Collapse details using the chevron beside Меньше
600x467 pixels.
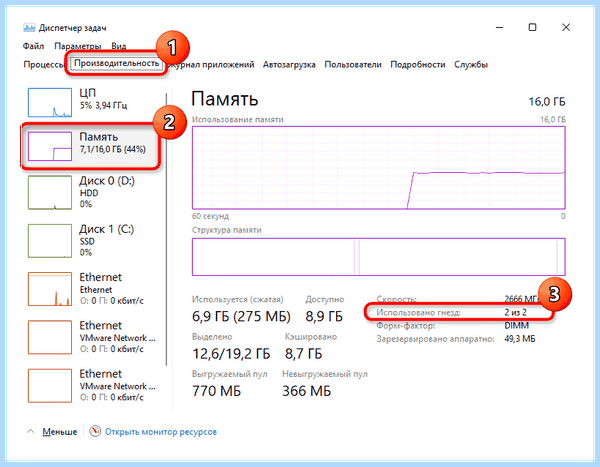tap(30, 431)
